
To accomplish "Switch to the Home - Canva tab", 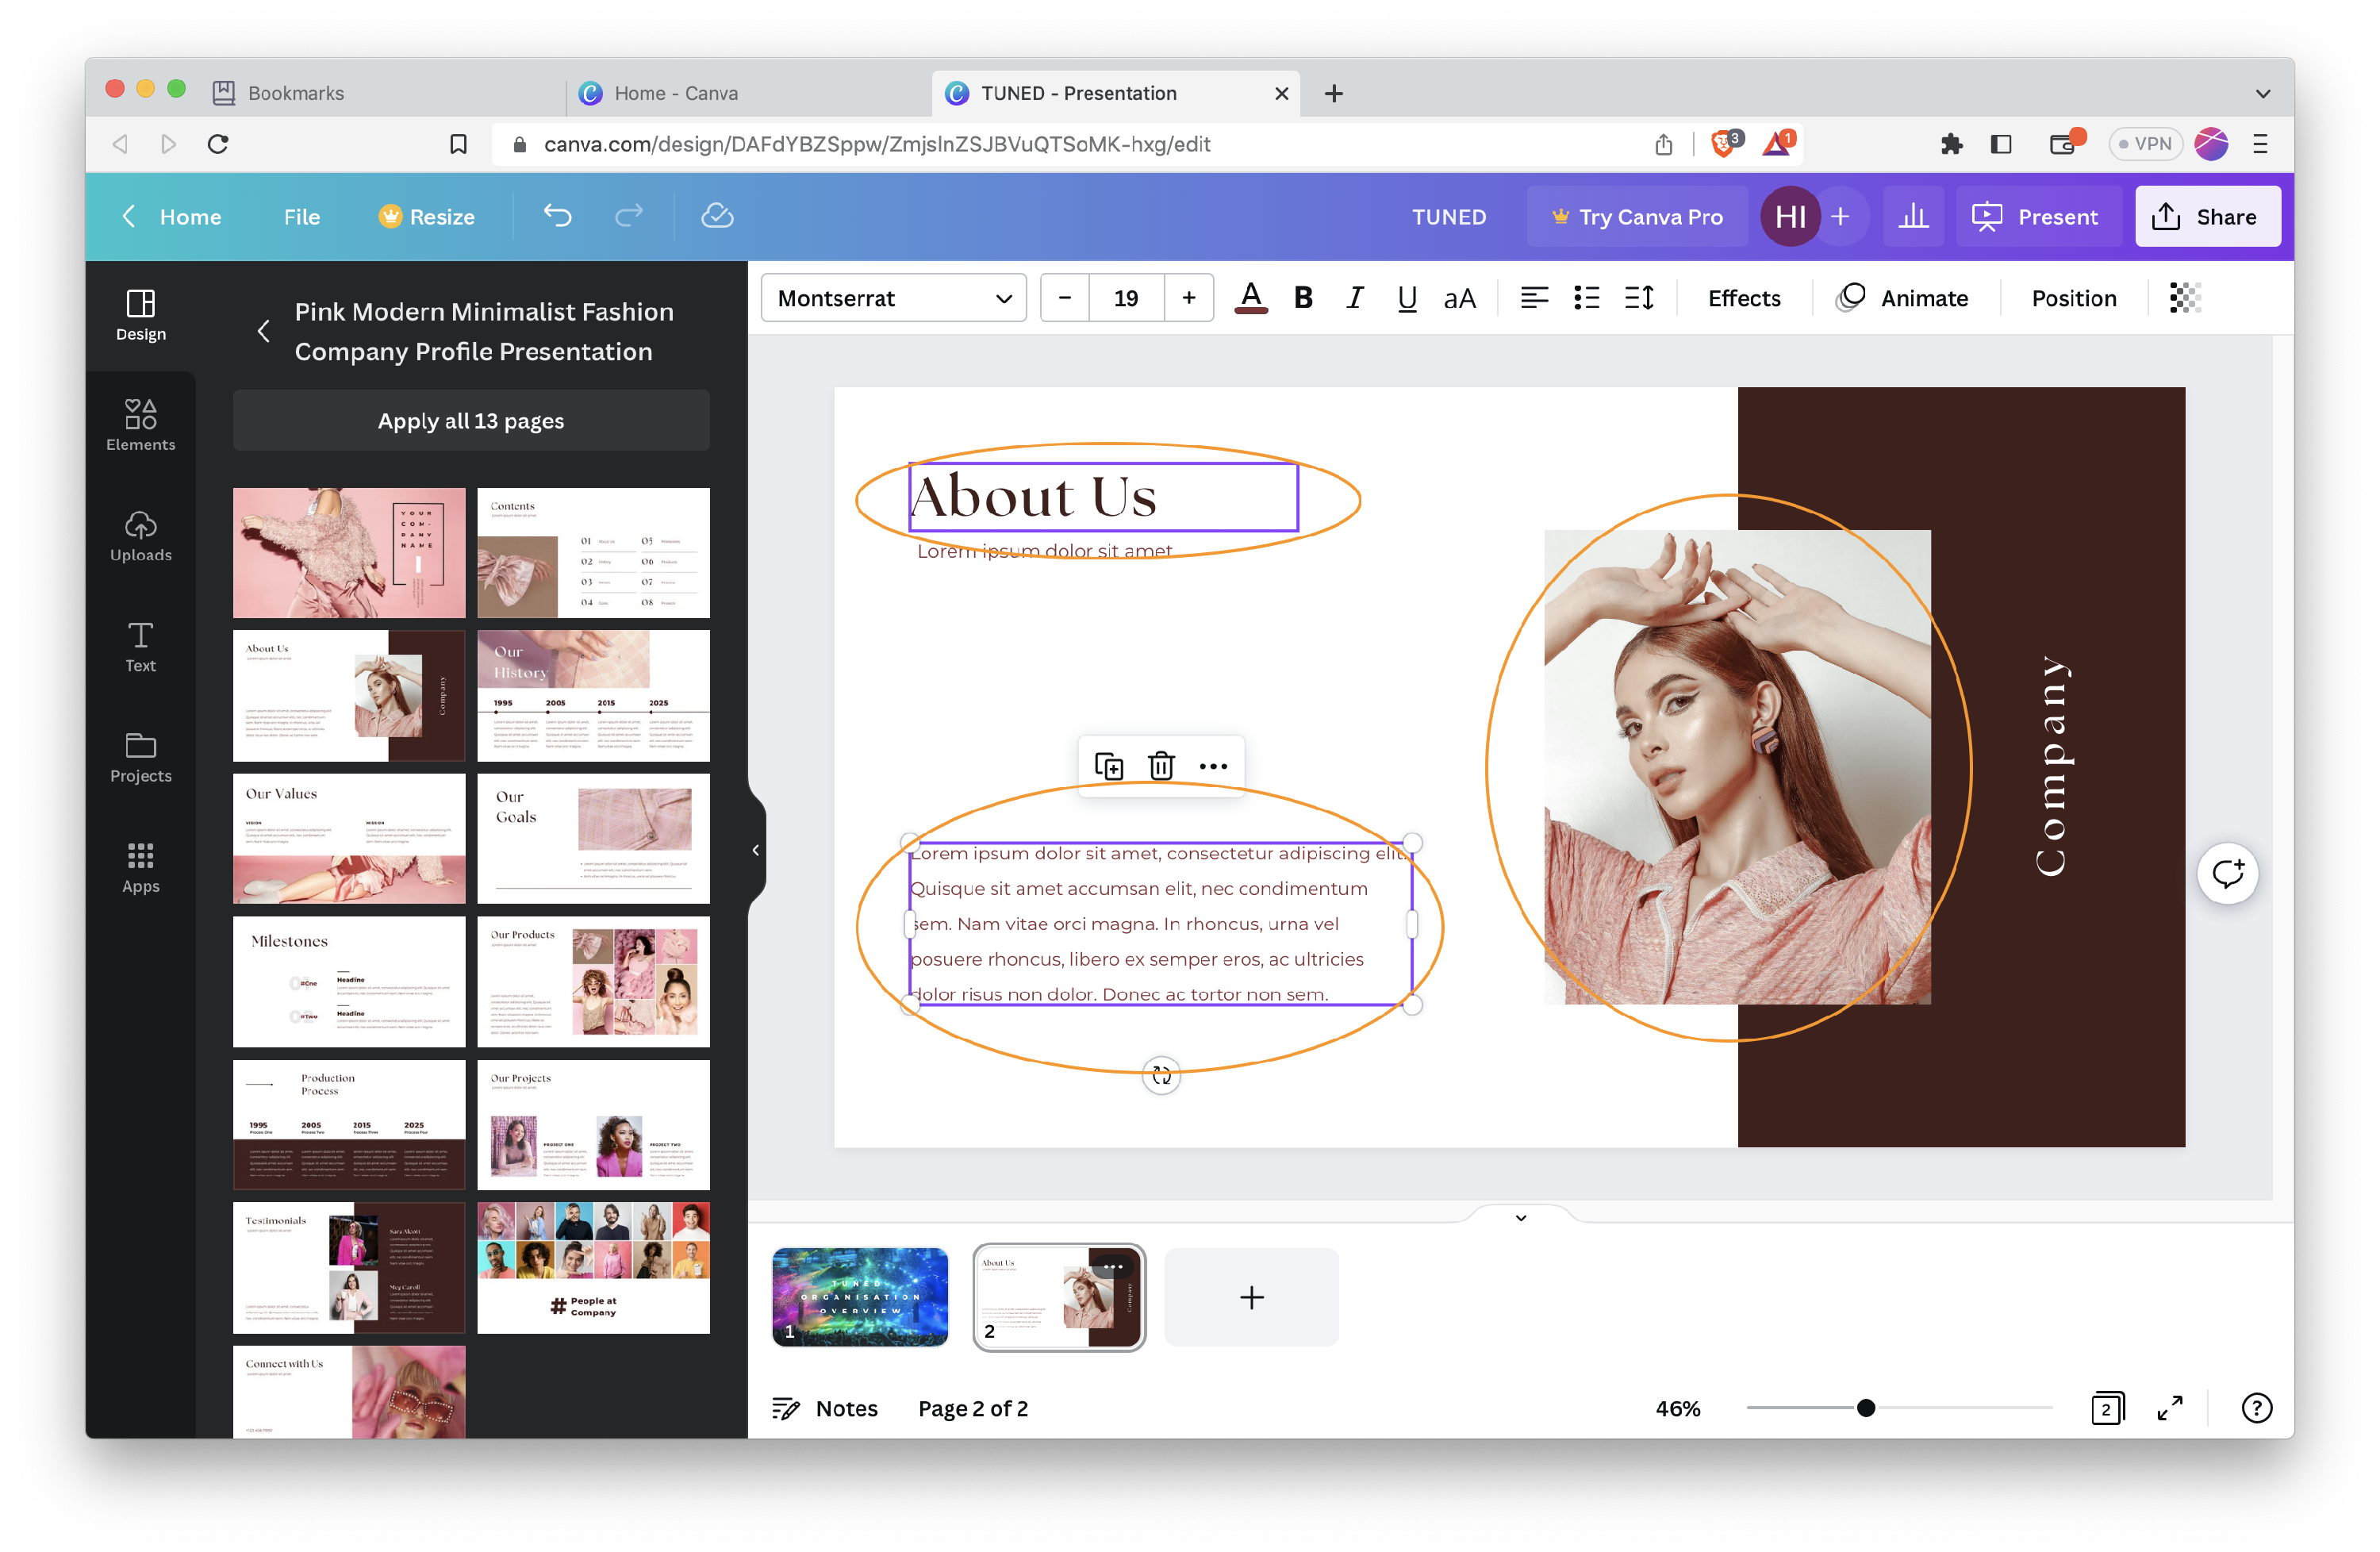I will pos(680,93).
